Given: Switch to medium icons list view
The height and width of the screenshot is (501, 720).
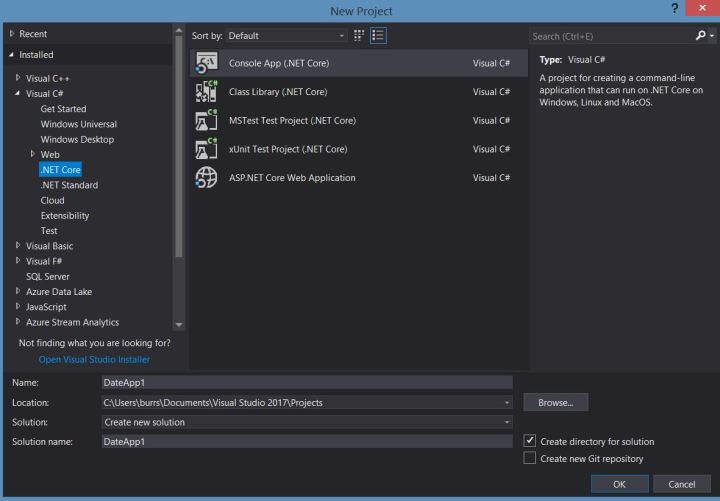Looking at the screenshot, I should pyautogui.click(x=379, y=35).
